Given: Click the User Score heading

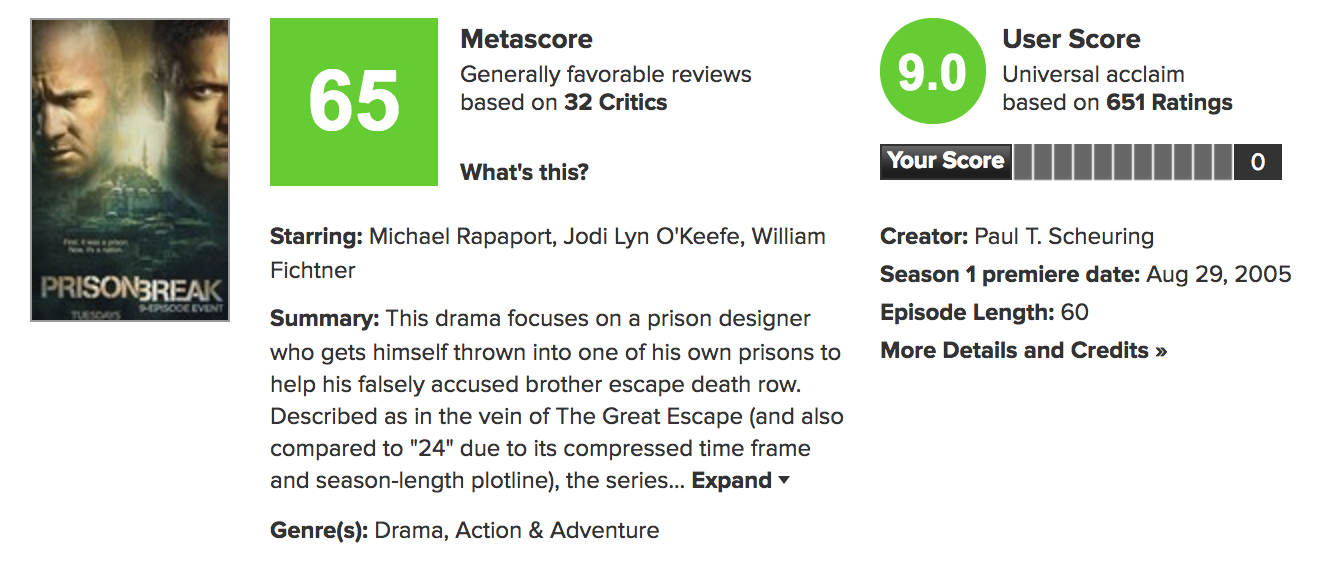Looking at the screenshot, I should 1071,39.
